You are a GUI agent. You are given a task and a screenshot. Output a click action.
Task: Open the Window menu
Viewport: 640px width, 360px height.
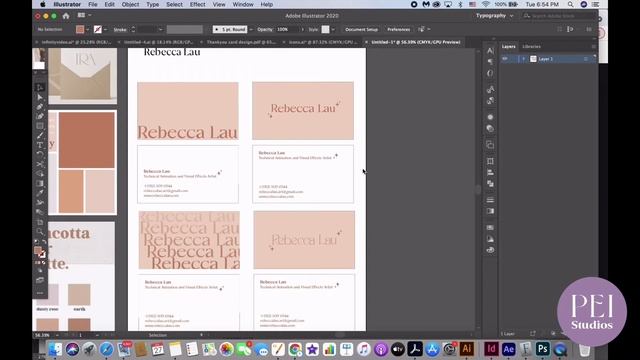tap(243, 4)
